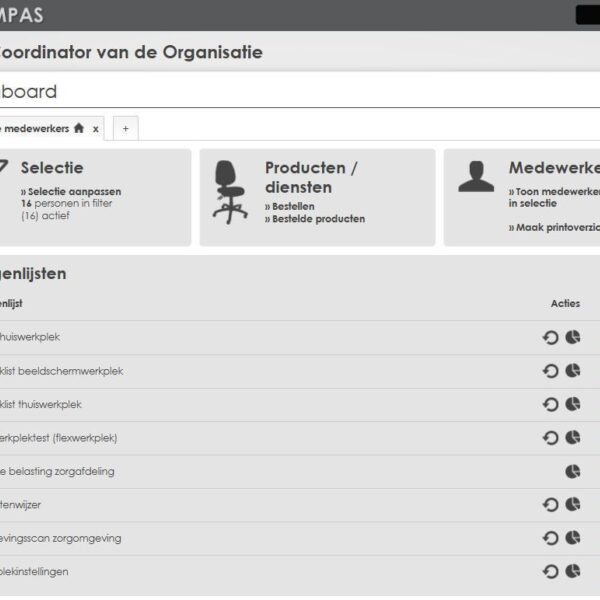This screenshot has width=600, height=600.
Task: Select the medewerkers tab
Action: tap(35, 128)
